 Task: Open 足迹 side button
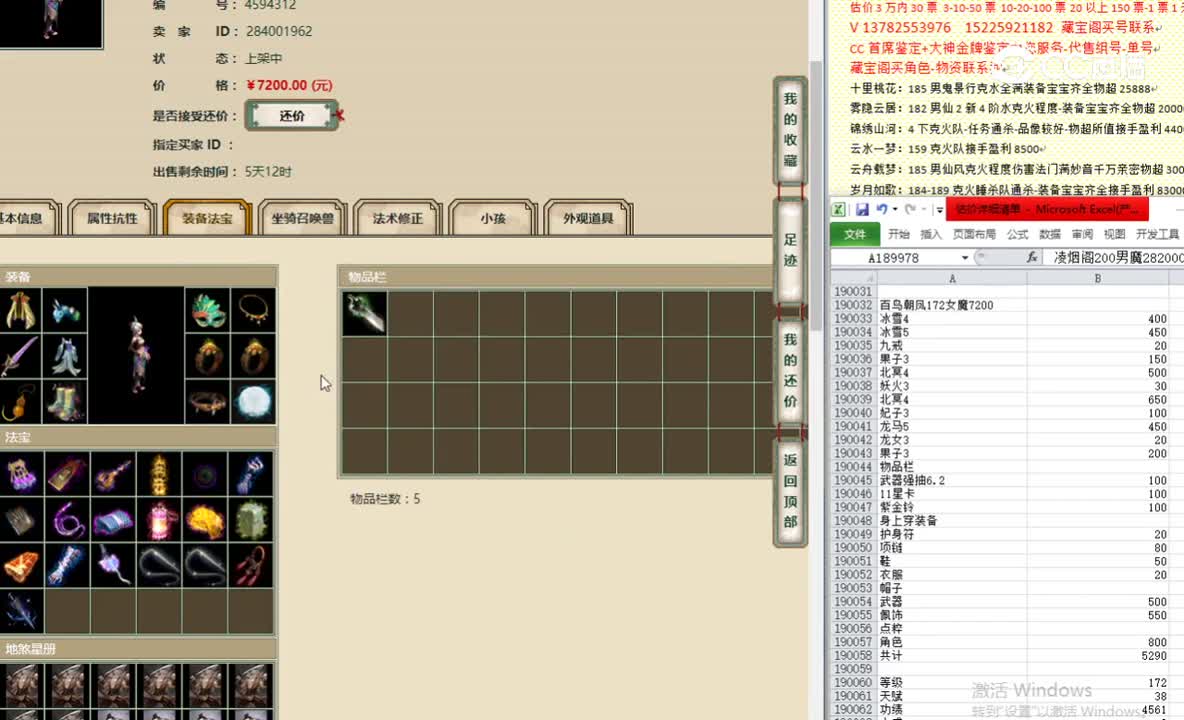pos(791,250)
